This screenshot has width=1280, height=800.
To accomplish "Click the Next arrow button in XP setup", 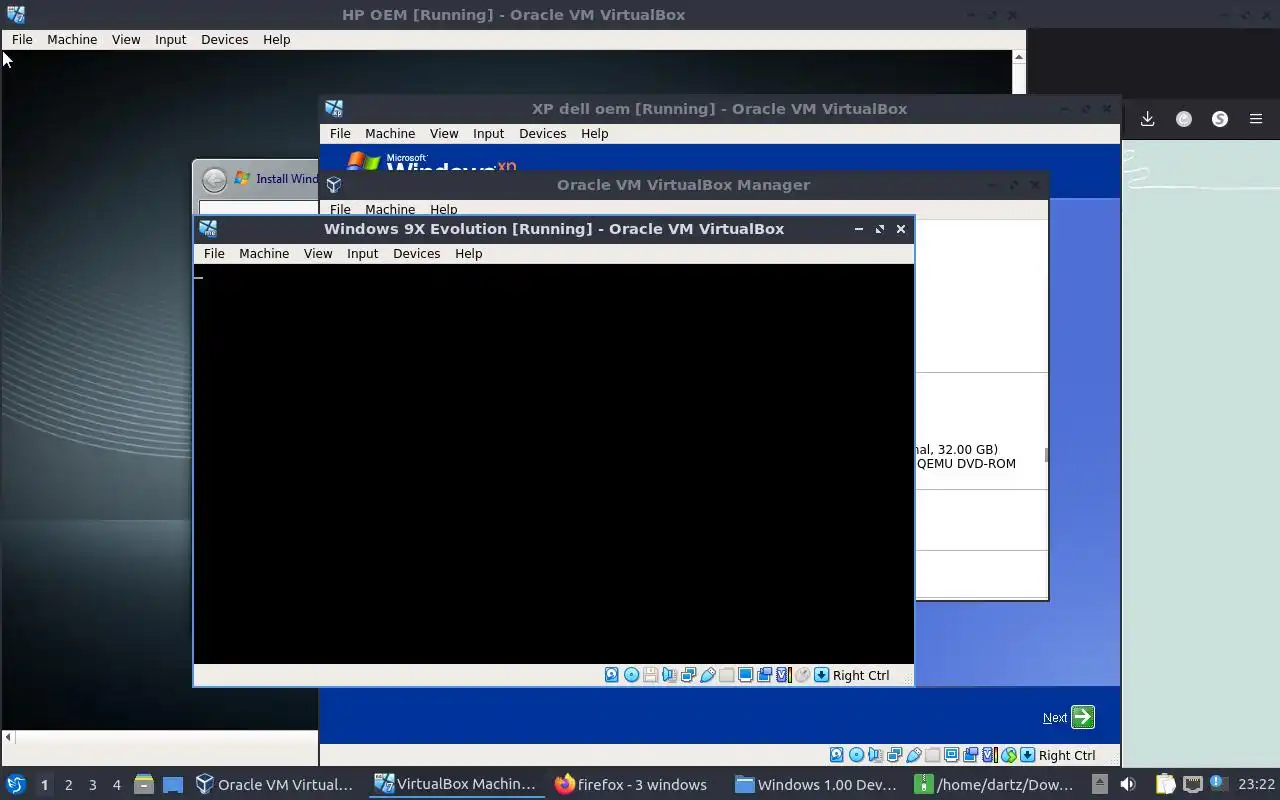I will [1082, 717].
